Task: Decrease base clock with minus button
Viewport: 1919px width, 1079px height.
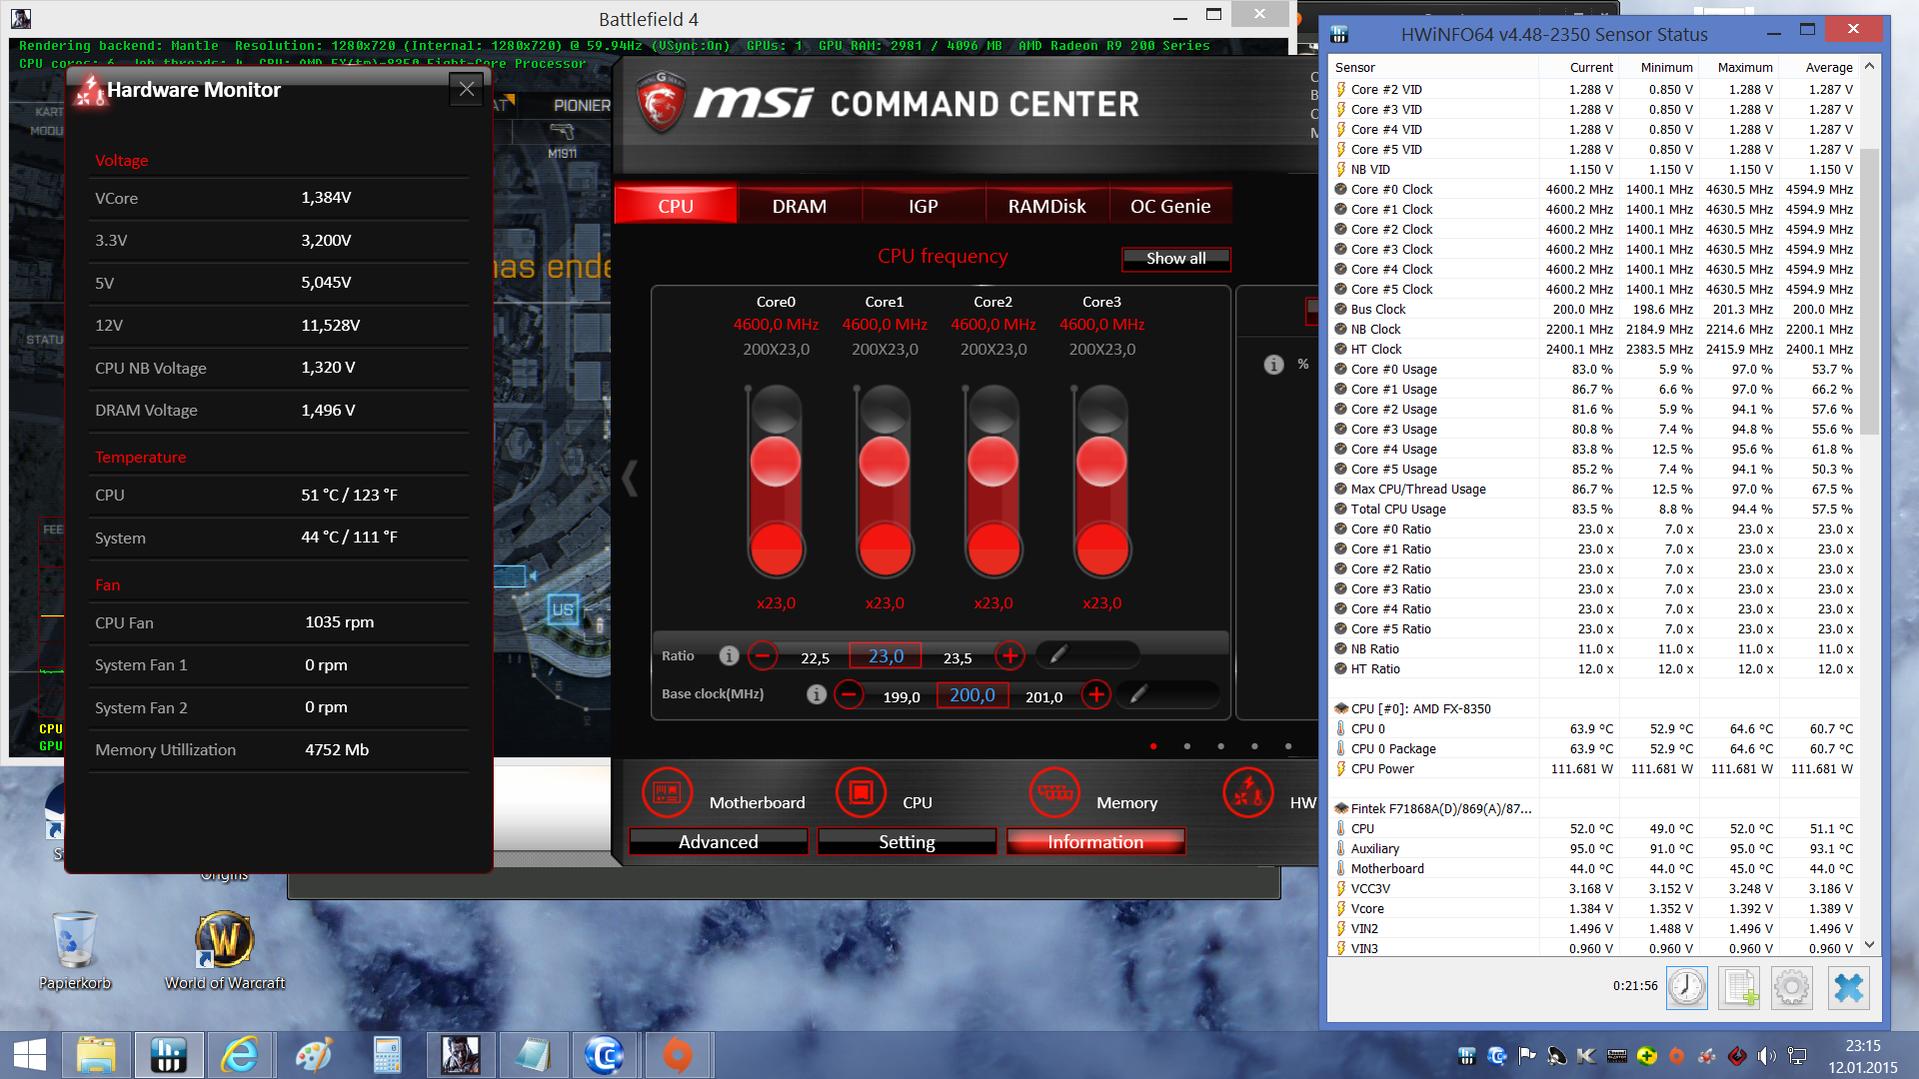Action: (849, 694)
